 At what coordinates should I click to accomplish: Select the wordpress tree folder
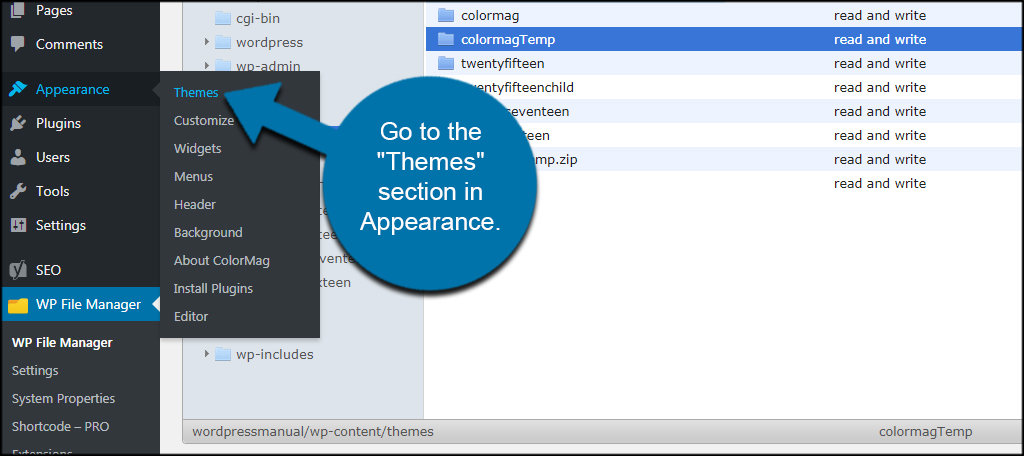pos(269,42)
